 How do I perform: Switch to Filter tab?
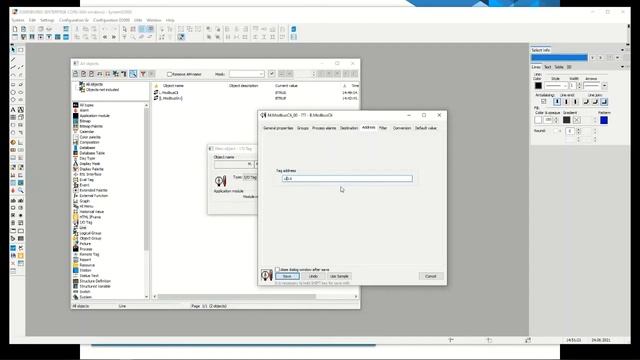(x=383, y=128)
